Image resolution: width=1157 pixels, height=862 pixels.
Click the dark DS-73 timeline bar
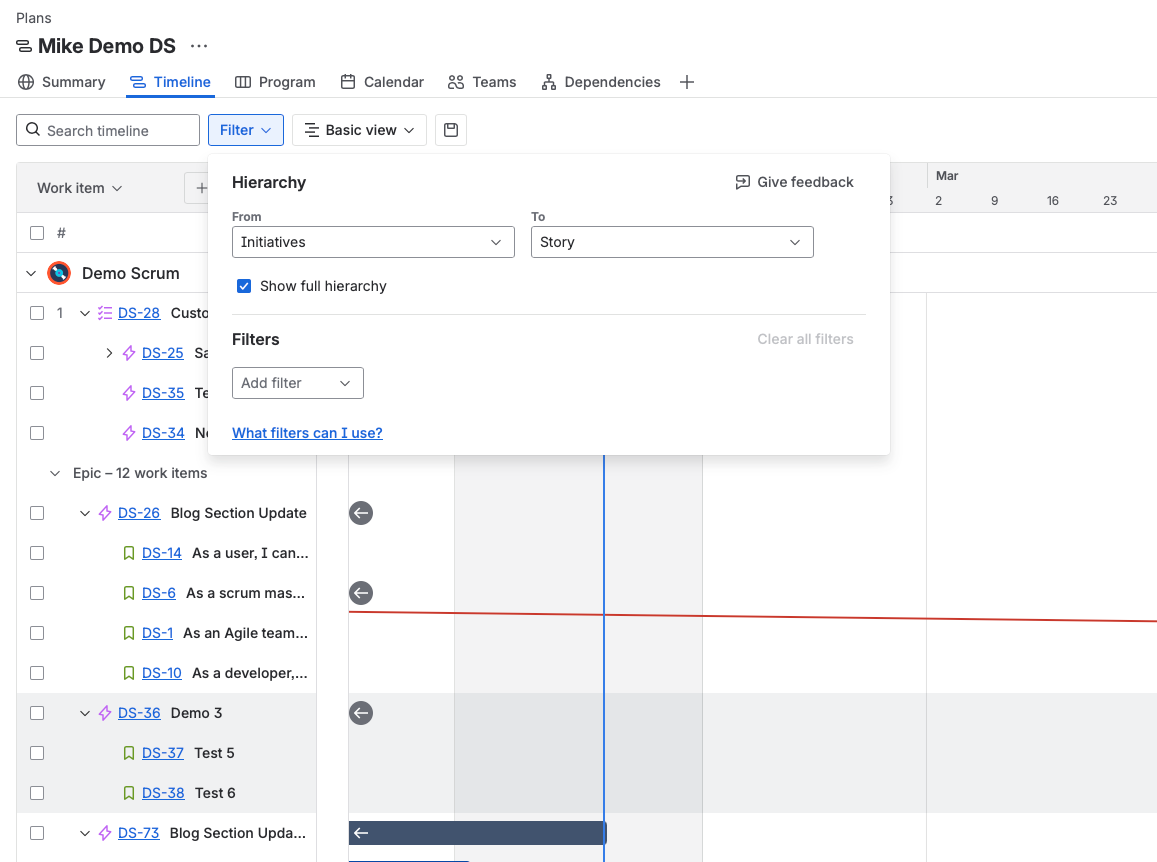coord(480,833)
